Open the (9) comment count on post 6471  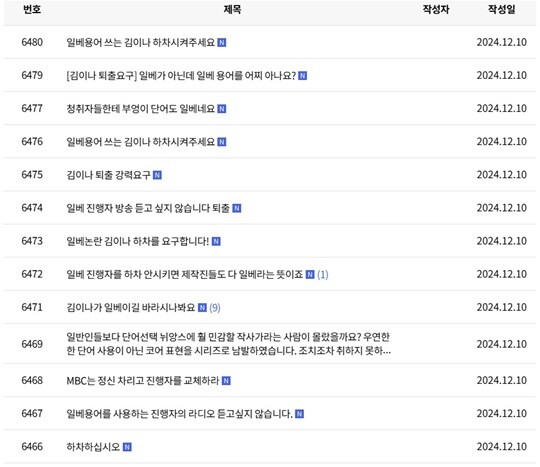pyautogui.click(x=215, y=308)
